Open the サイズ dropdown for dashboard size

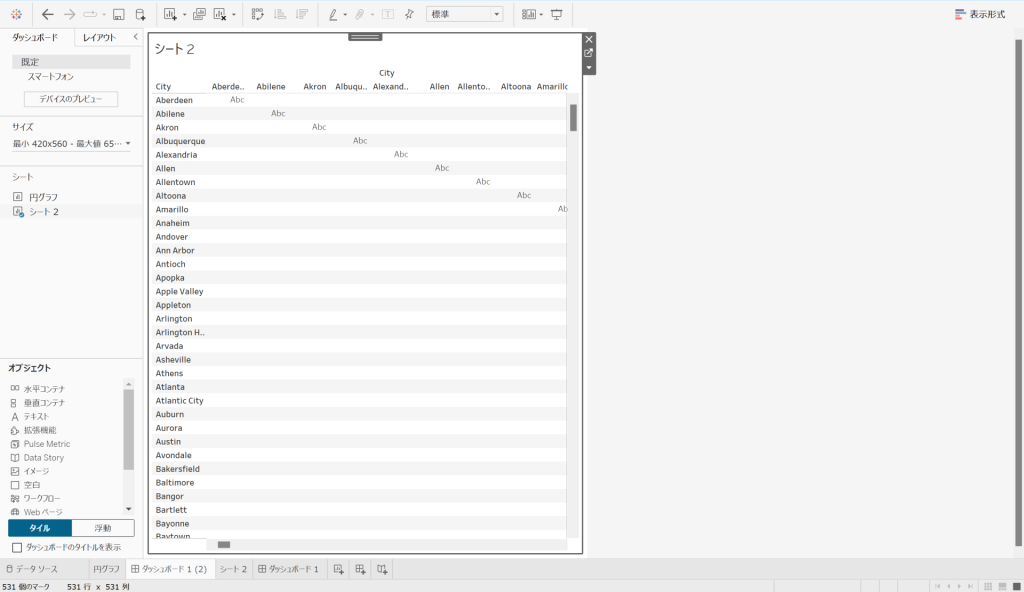[71, 144]
